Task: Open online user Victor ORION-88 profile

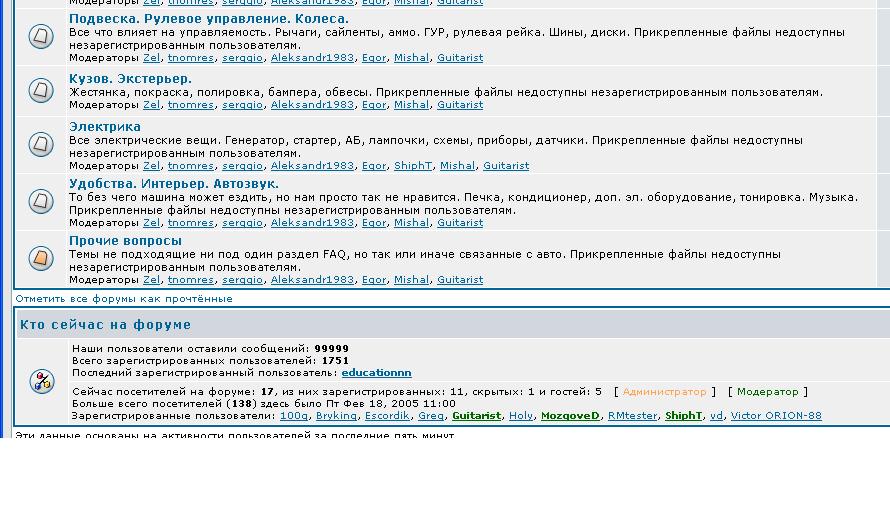Action: [775, 416]
